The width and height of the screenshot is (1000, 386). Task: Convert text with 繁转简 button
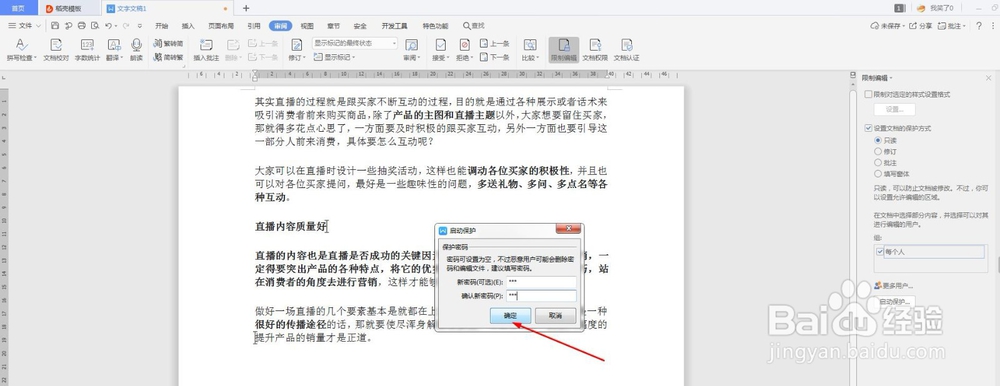169,43
